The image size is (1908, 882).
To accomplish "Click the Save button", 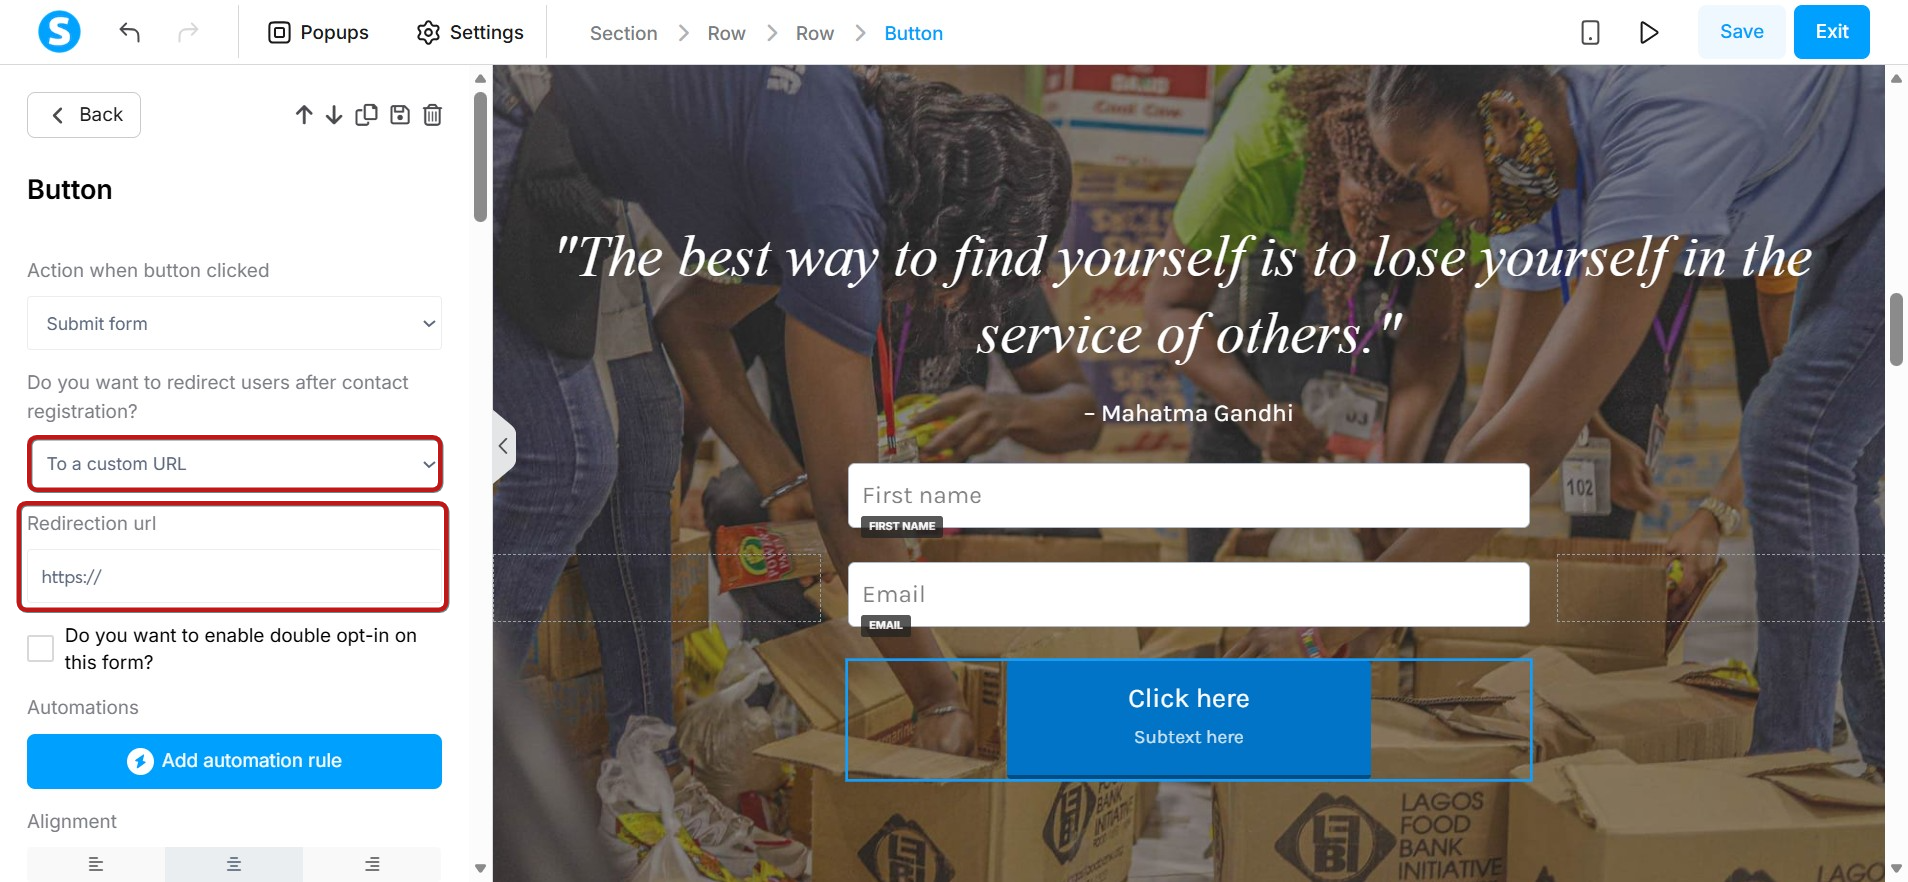I will tap(1741, 32).
